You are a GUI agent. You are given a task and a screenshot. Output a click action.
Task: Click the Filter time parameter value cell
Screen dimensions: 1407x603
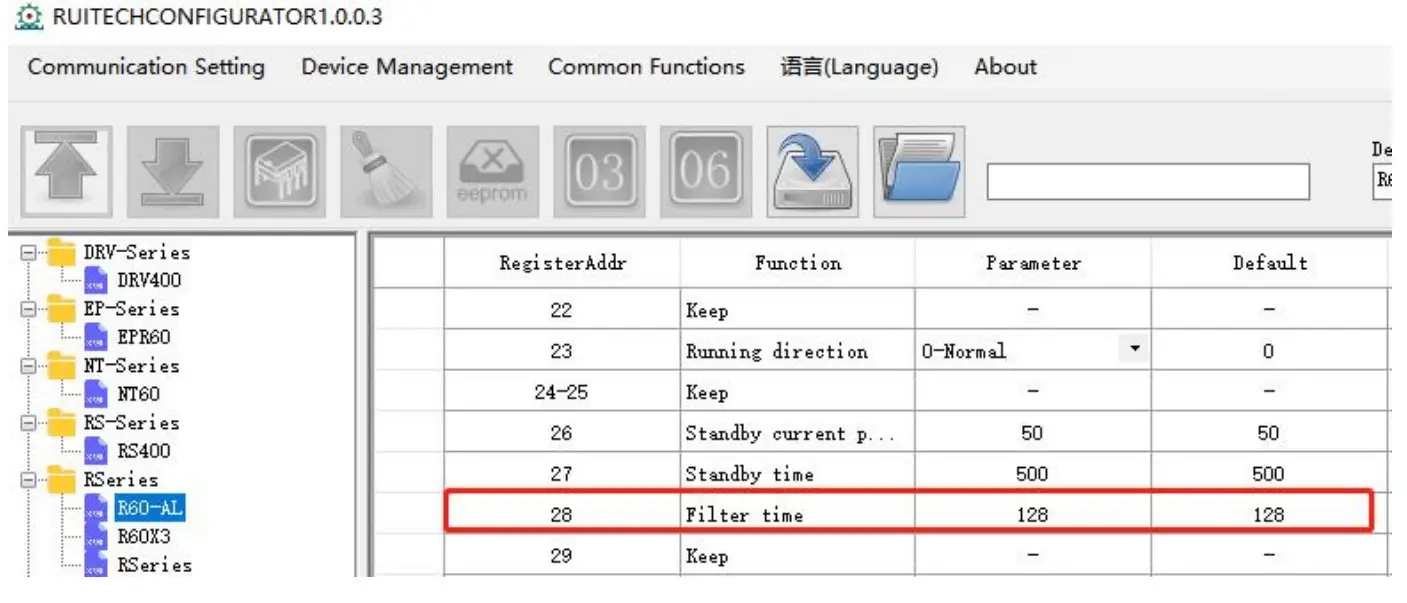(1032, 515)
